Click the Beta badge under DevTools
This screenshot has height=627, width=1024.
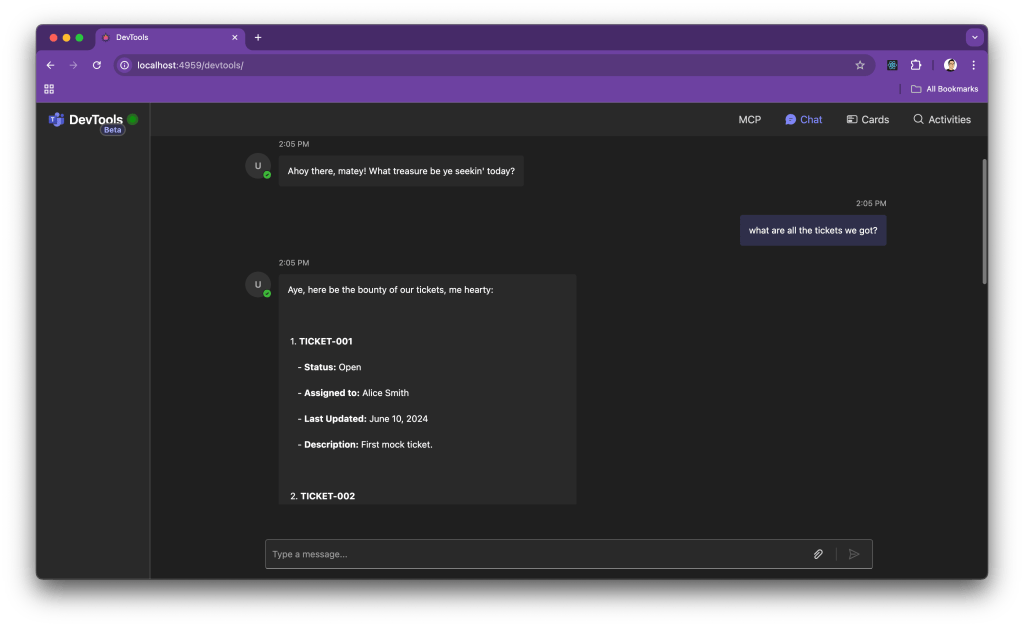112,130
